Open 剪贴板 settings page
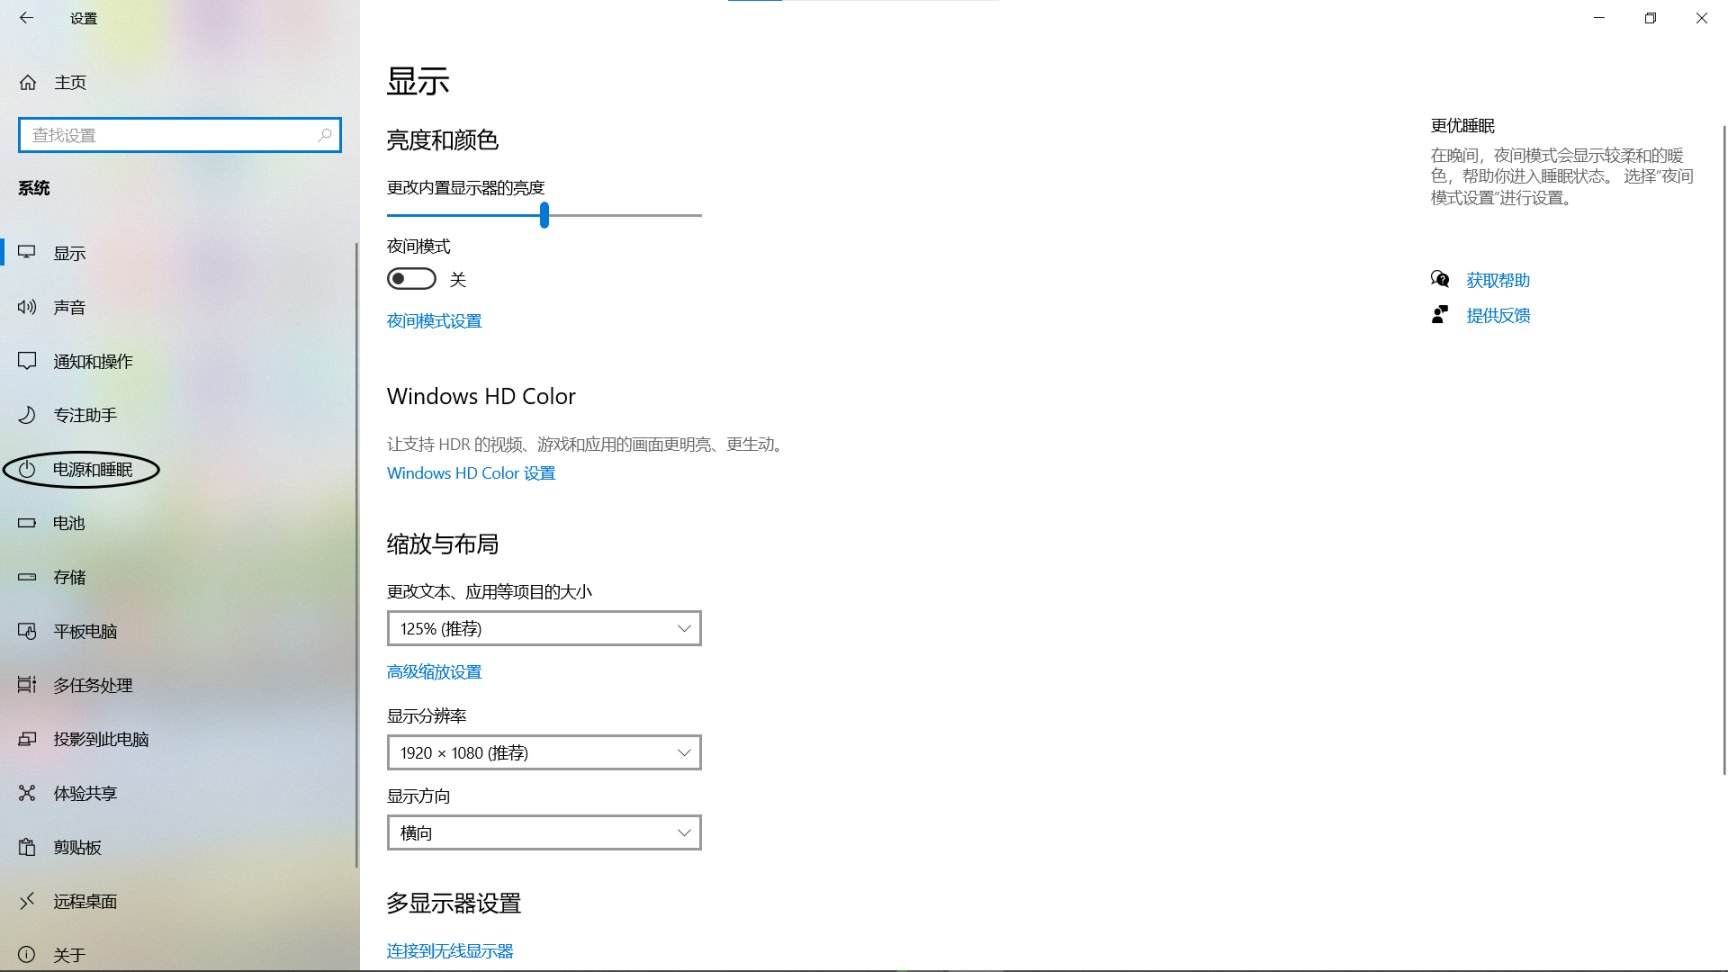The image size is (1728, 972). [78, 847]
